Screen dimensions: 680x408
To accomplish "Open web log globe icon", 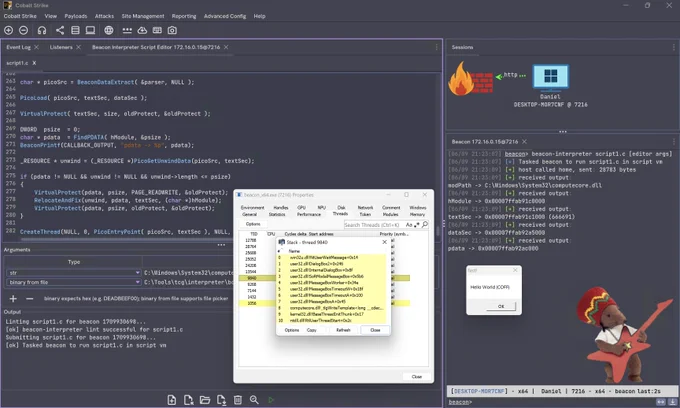I will (108, 30).
